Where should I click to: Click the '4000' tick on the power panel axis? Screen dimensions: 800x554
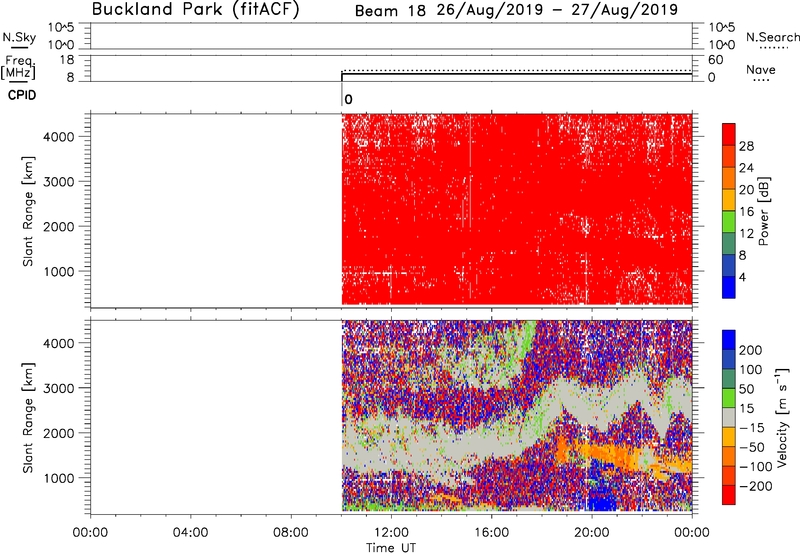pyautogui.click(x=59, y=137)
